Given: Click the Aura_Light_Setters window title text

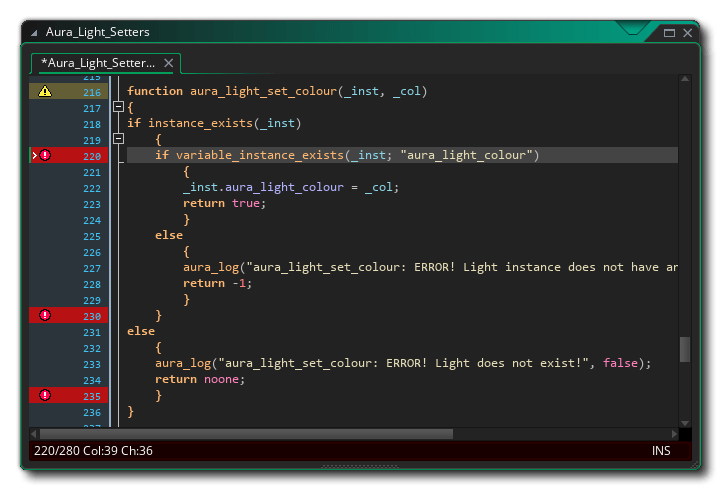Looking at the screenshot, I should (x=97, y=32).
